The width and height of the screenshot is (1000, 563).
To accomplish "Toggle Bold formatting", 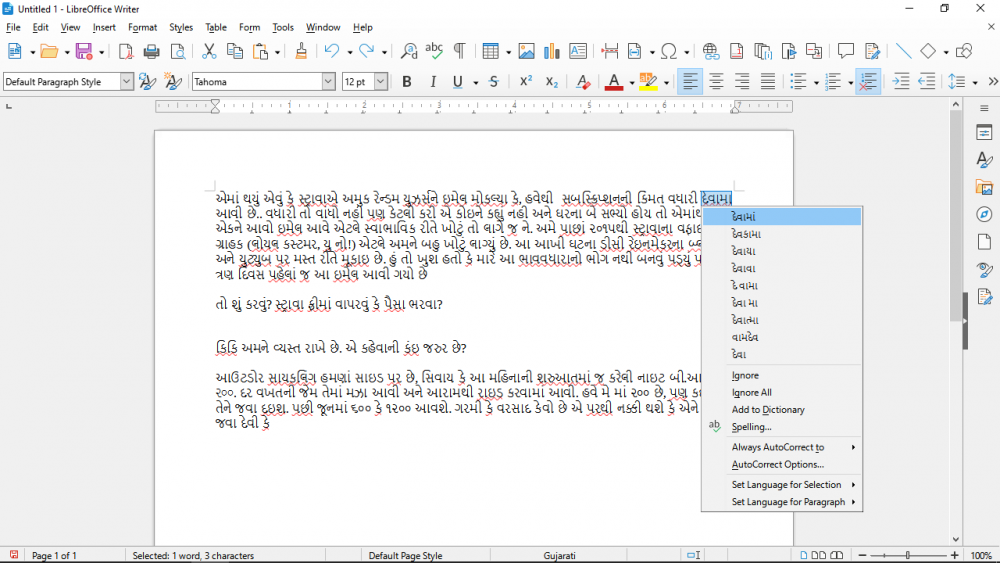I will click(x=406, y=82).
